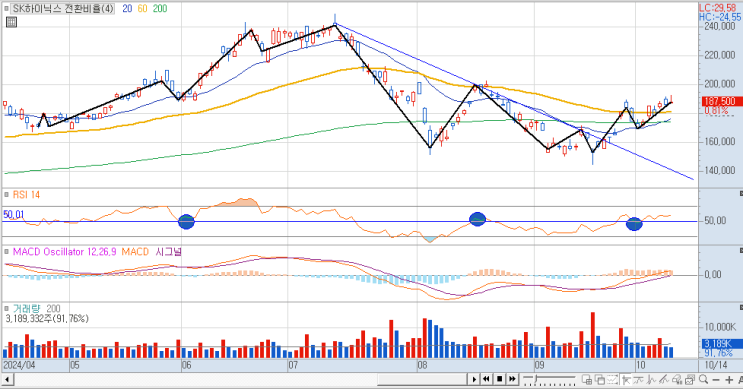The image size is (743, 389).
Task: Toggle the square marker beside 거래량
Action: coord(6,308)
